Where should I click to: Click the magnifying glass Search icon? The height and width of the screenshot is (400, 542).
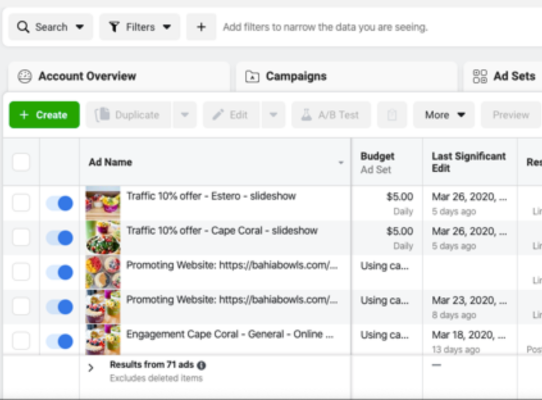tap(23, 27)
